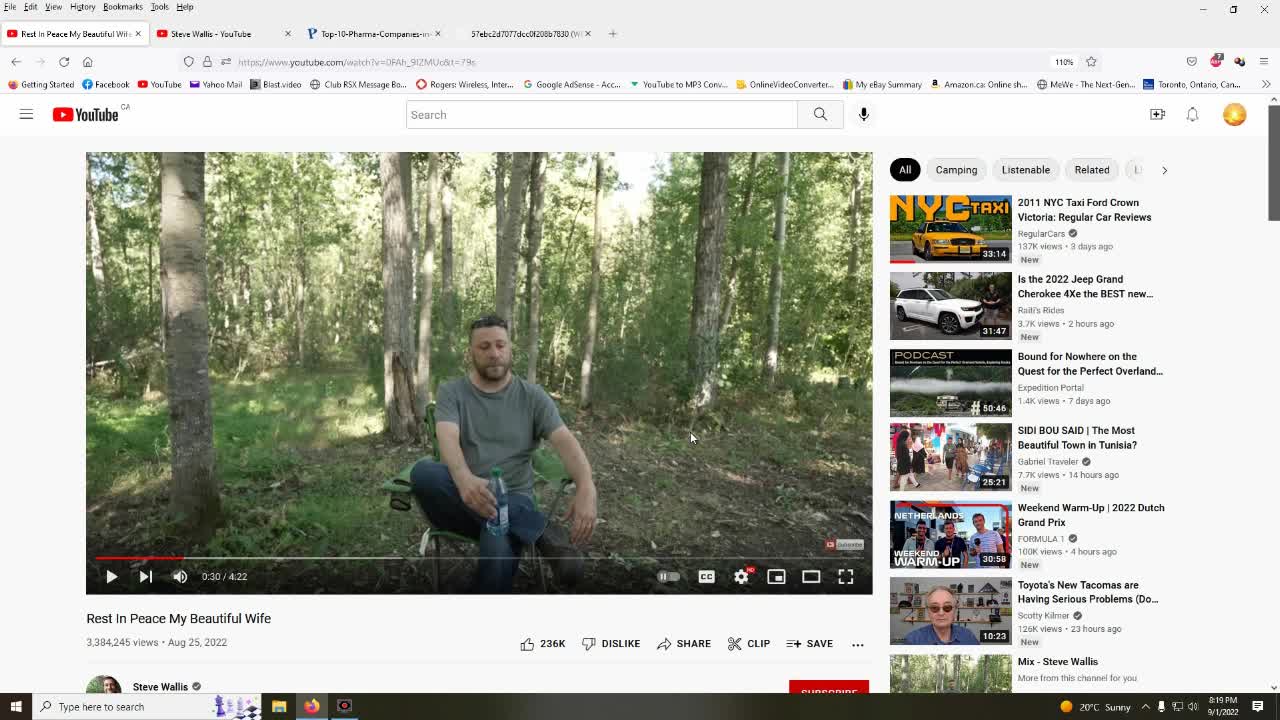Open the Yahoo Mail bookmark

215,85
